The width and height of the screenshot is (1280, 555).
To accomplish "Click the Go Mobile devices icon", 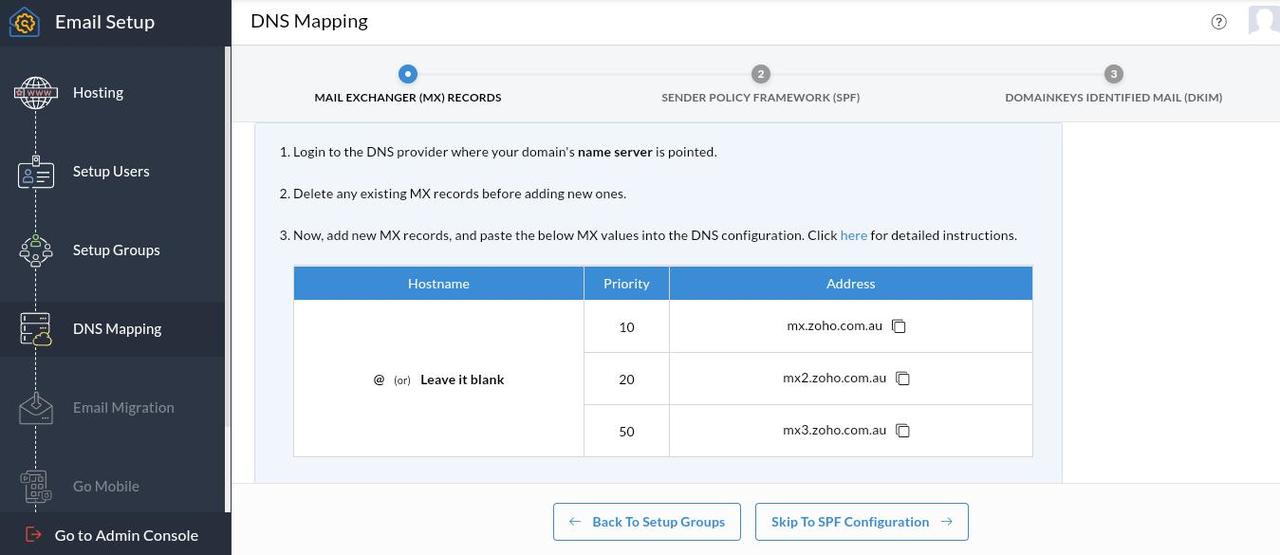I will (36, 486).
